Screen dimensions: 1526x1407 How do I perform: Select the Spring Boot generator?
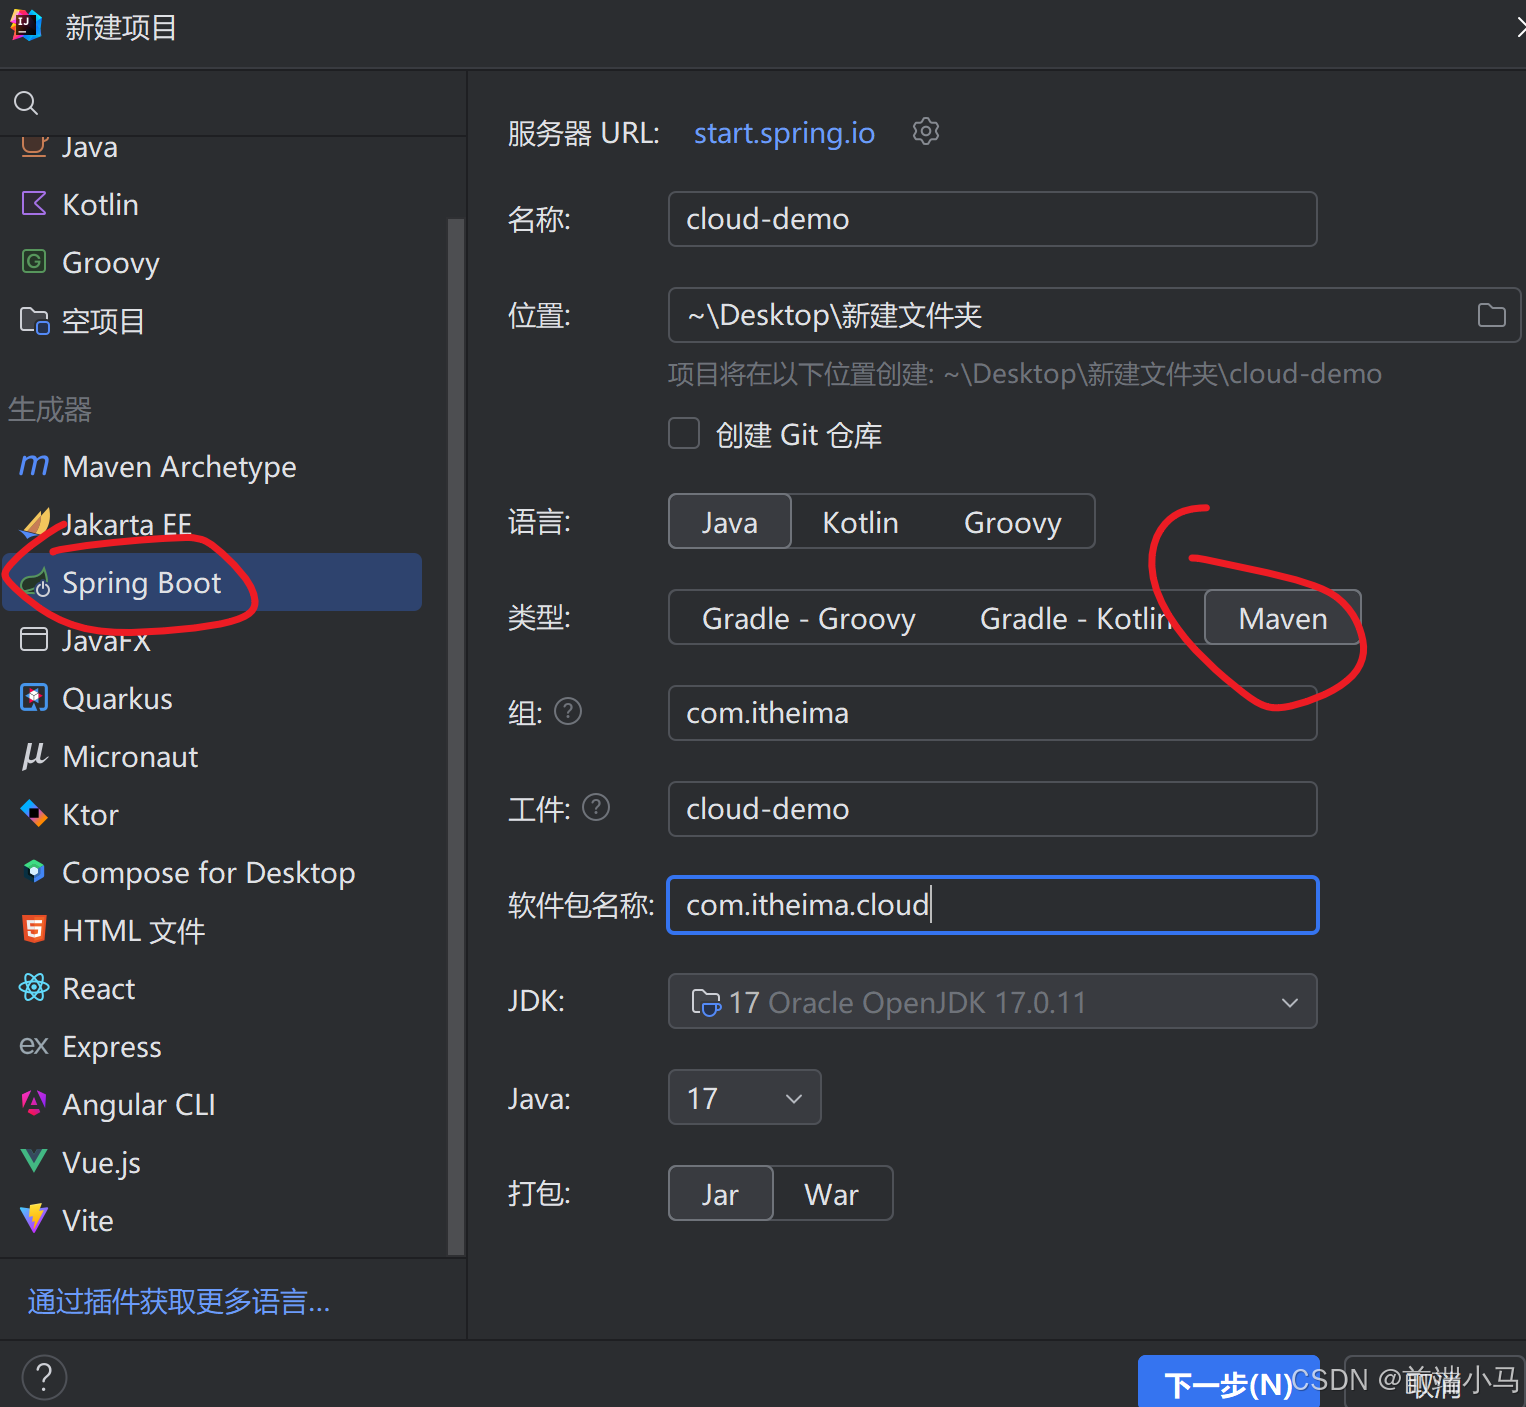[x=212, y=582]
